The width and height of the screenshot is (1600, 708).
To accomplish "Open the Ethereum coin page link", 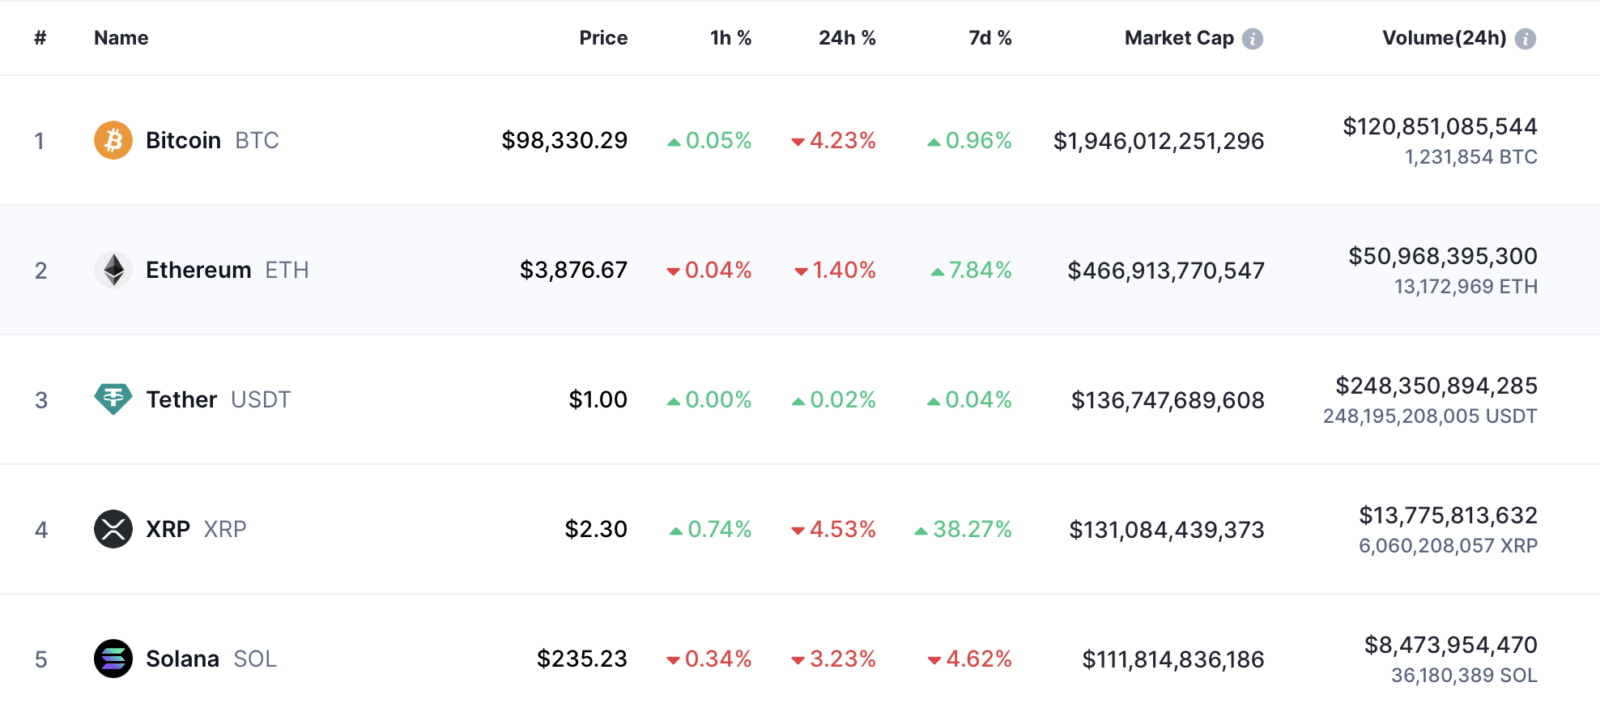I will (x=227, y=270).
